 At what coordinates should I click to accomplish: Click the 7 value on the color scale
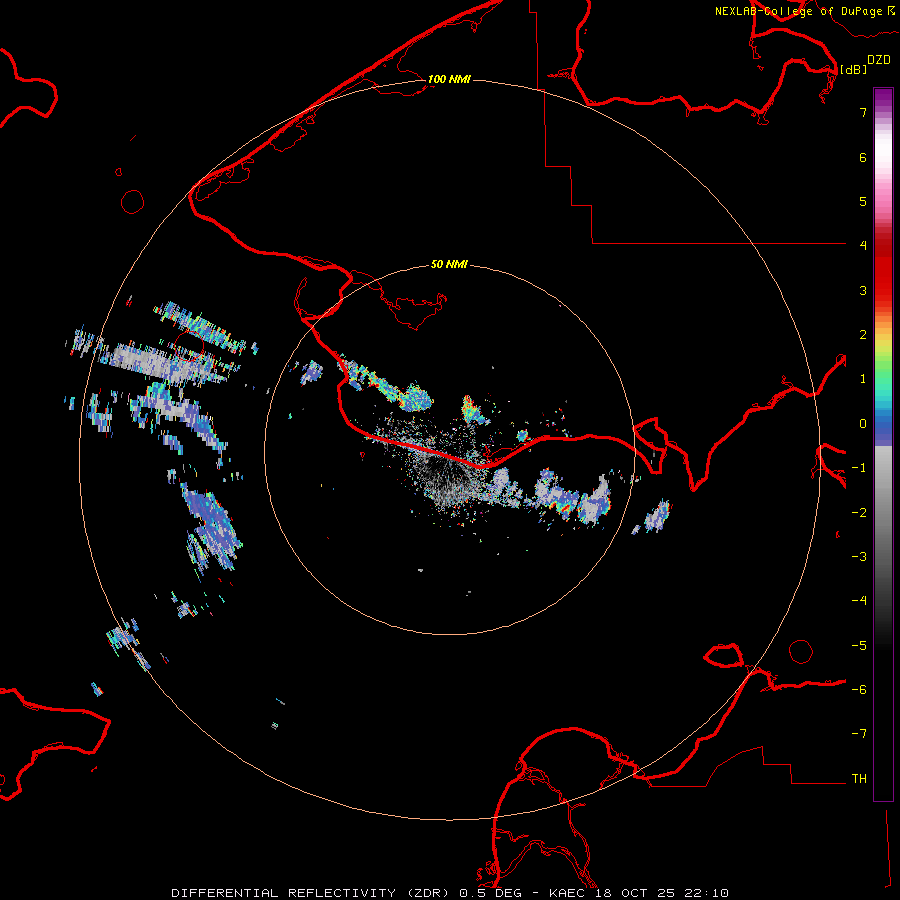(x=863, y=112)
